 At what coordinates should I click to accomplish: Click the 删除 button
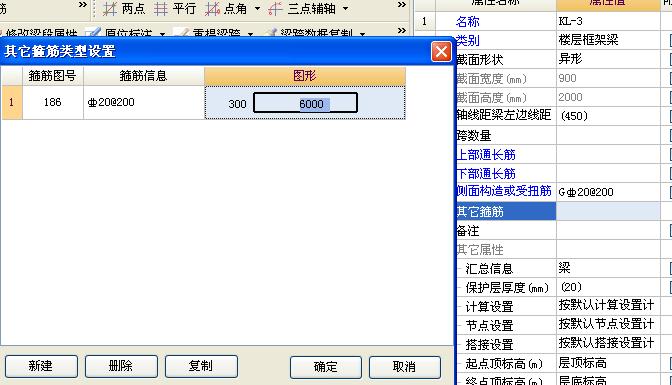coord(121,366)
